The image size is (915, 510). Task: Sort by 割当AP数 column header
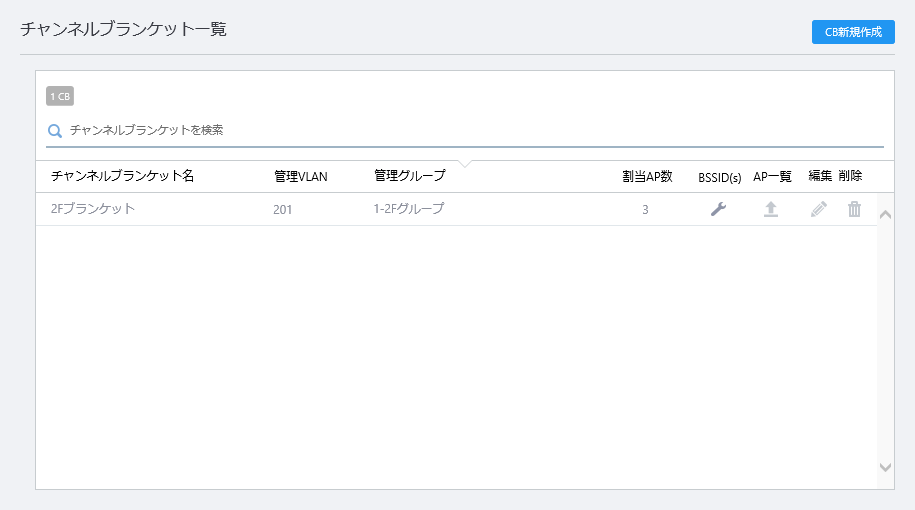pyautogui.click(x=647, y=176)
